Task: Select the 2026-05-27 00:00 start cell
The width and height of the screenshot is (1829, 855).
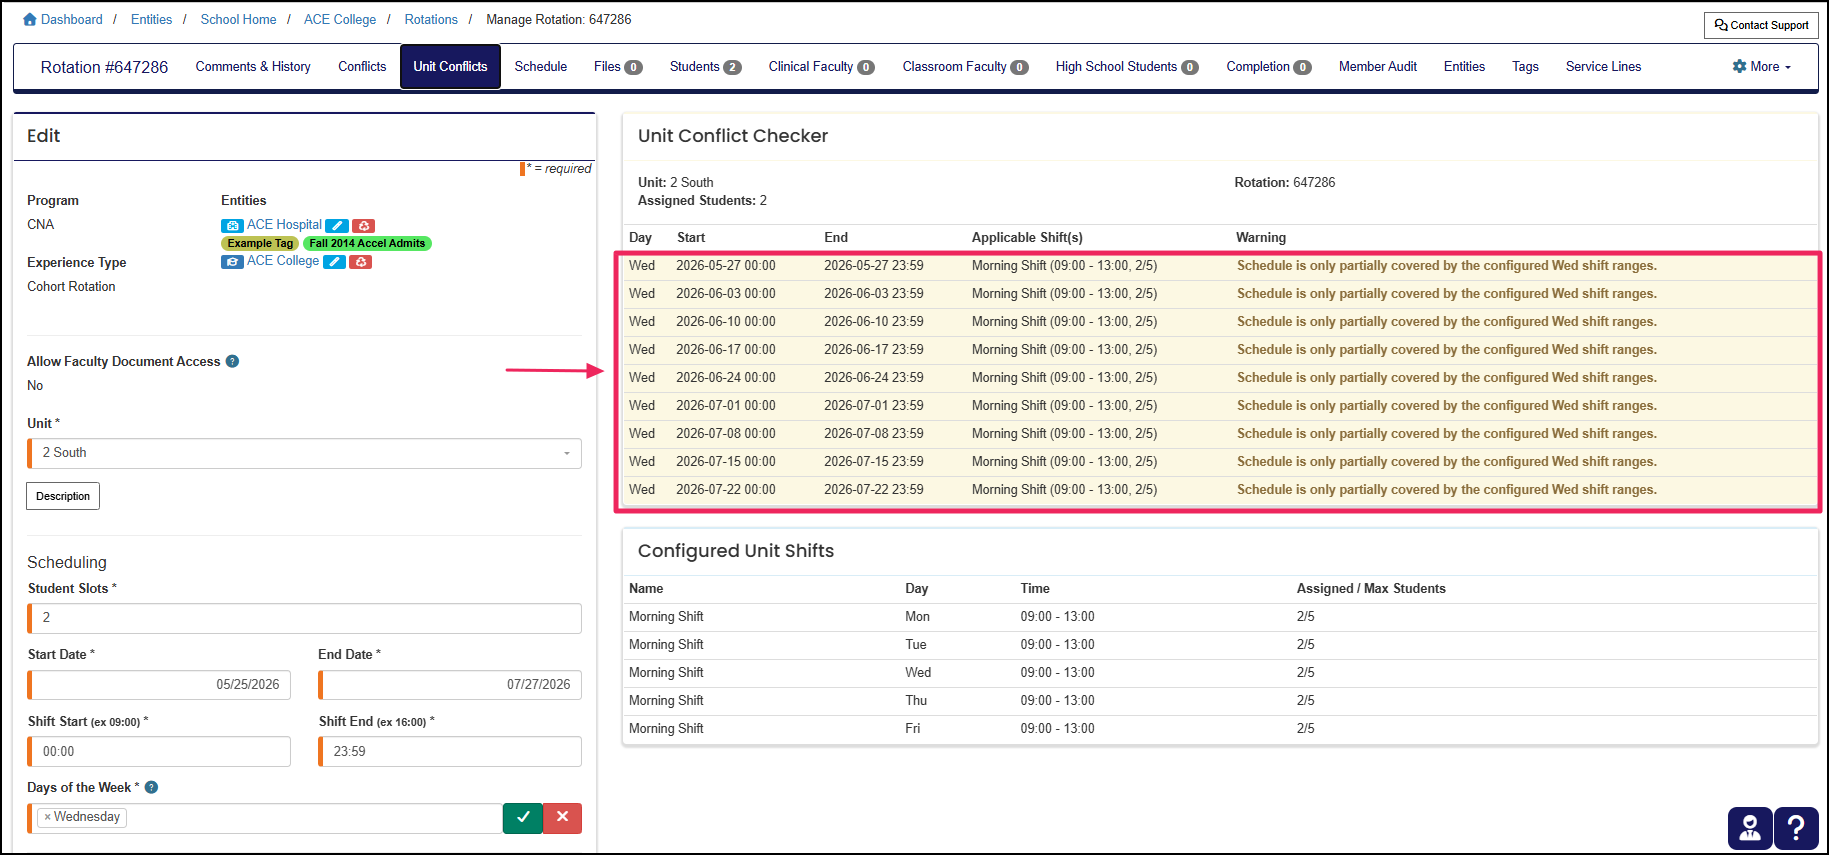Action: point(726,266)
